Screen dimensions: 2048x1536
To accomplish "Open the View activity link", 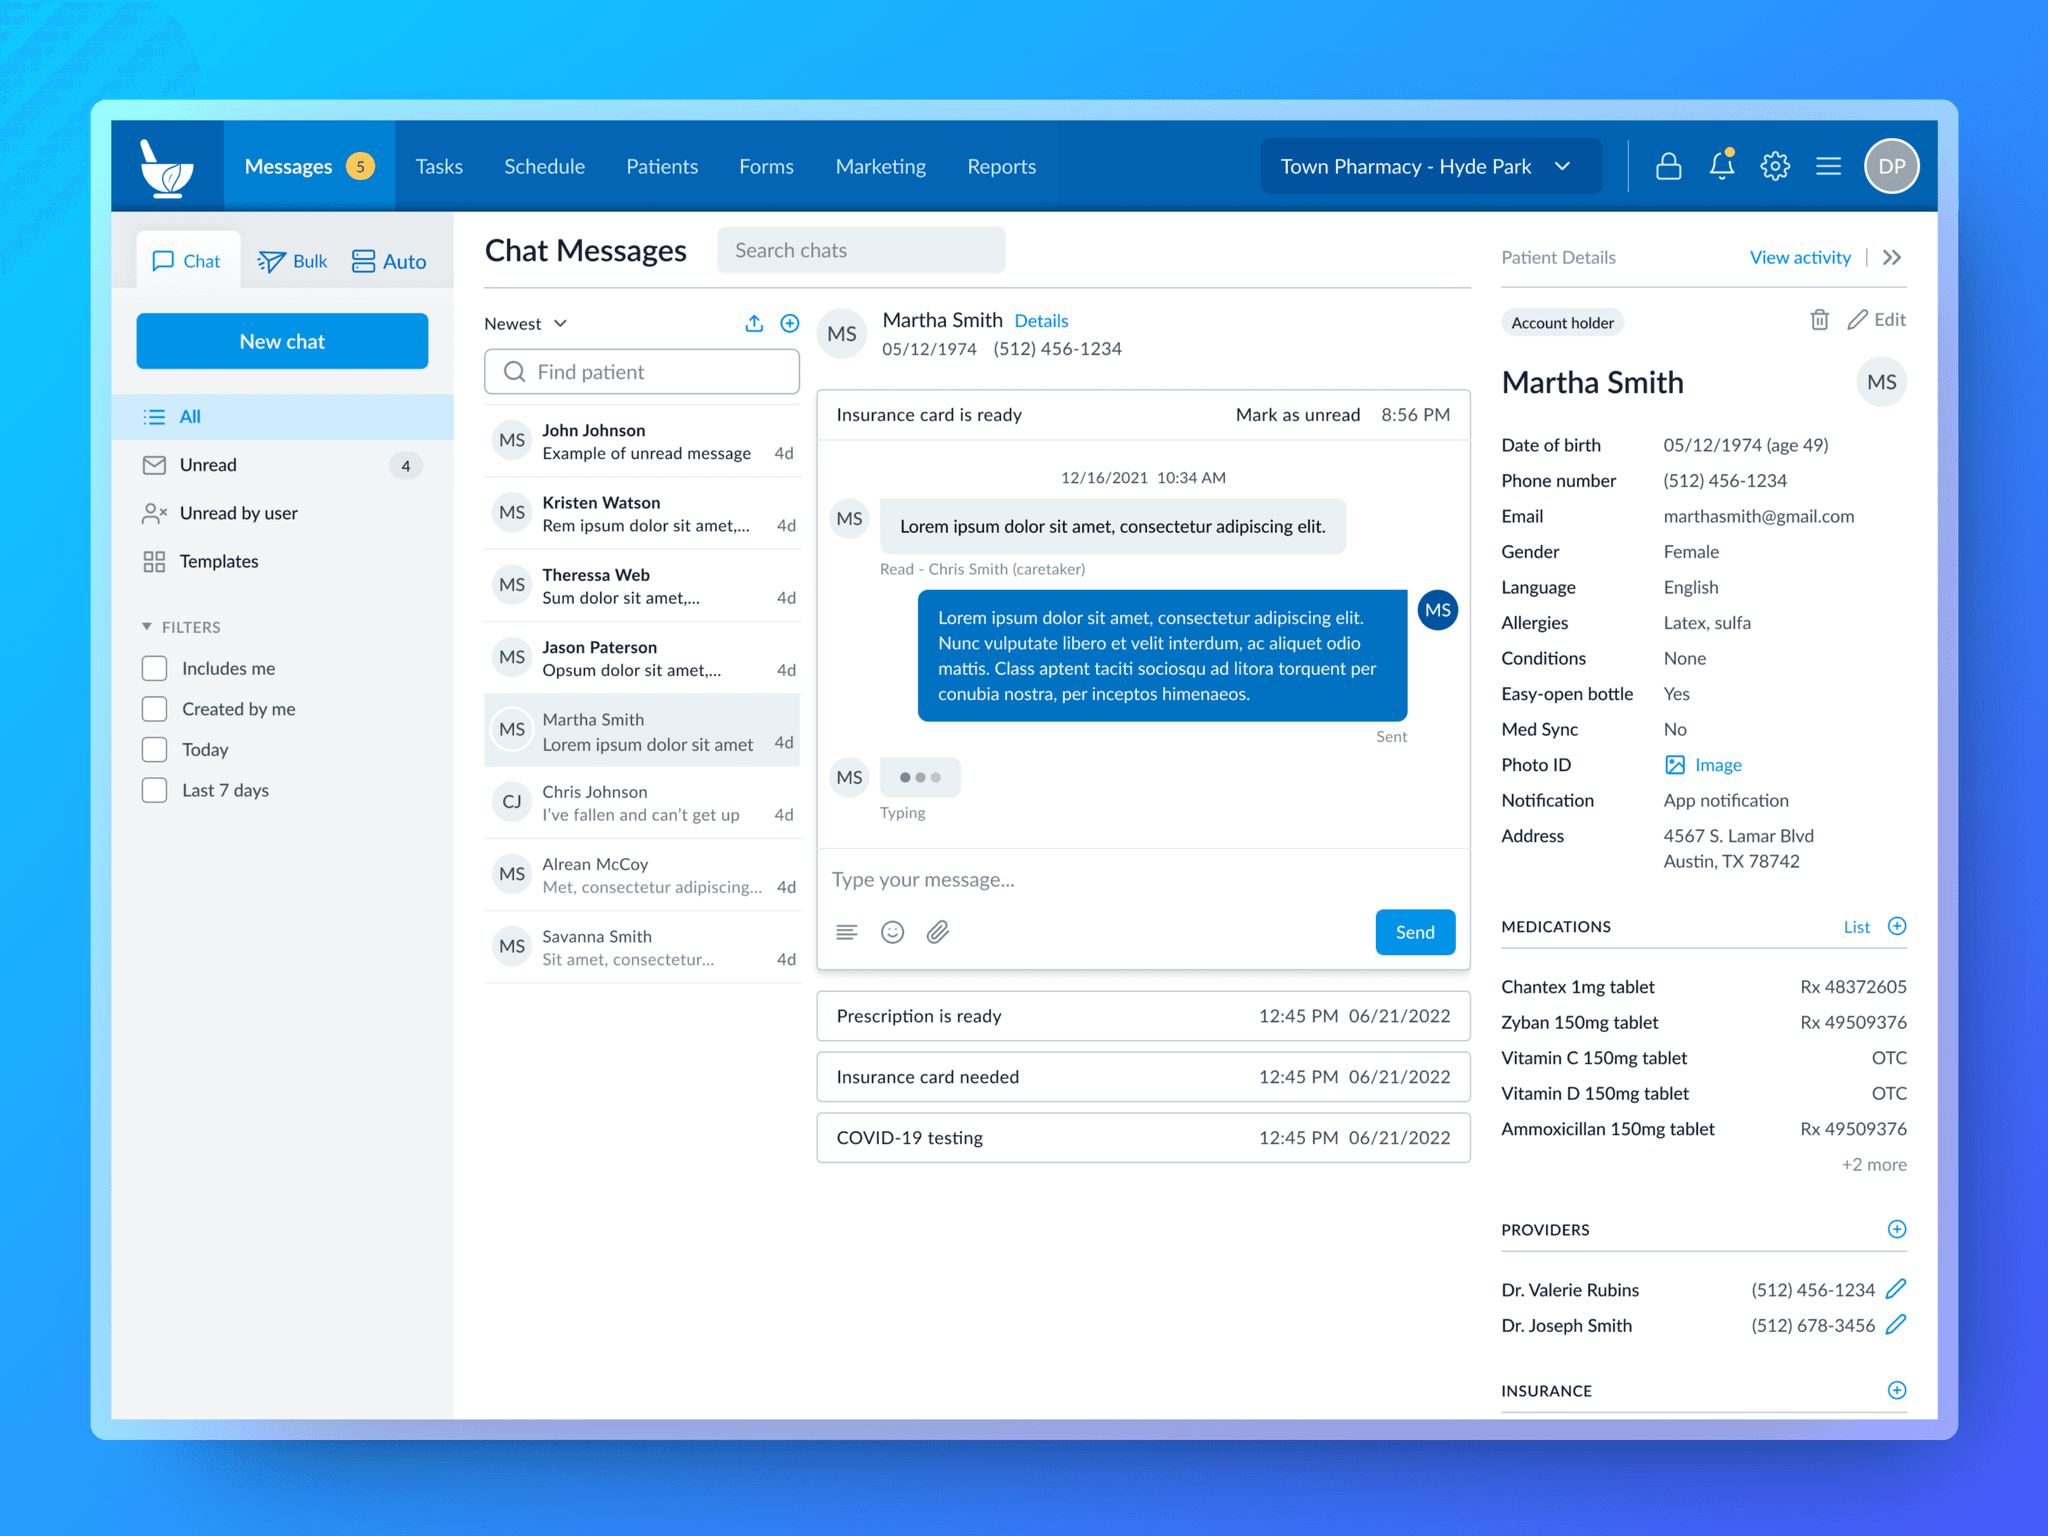I will 1799,257.
